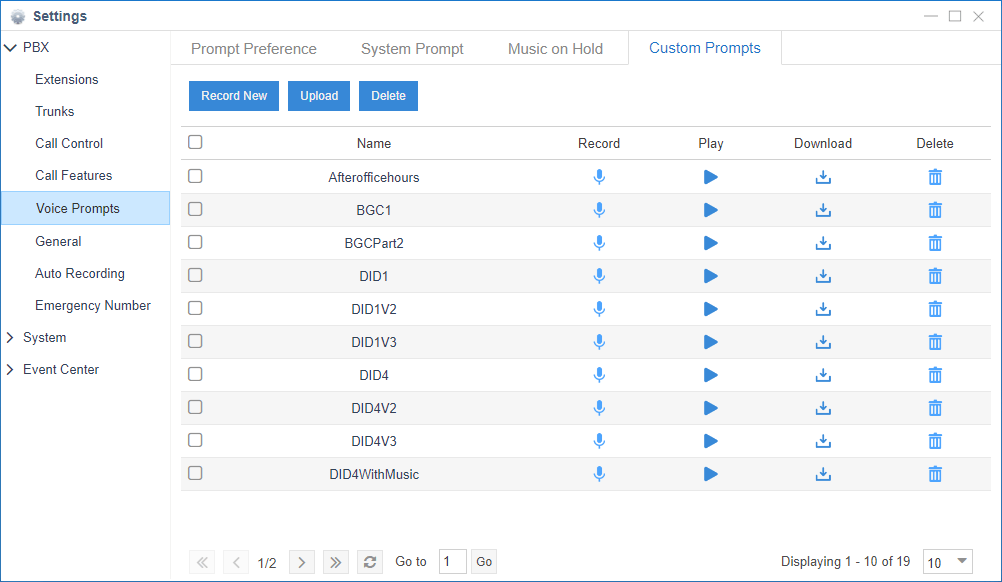This screenshot has width=1002, height=582.
Task: Jump to the last page arrow
Action: point(335,562)
